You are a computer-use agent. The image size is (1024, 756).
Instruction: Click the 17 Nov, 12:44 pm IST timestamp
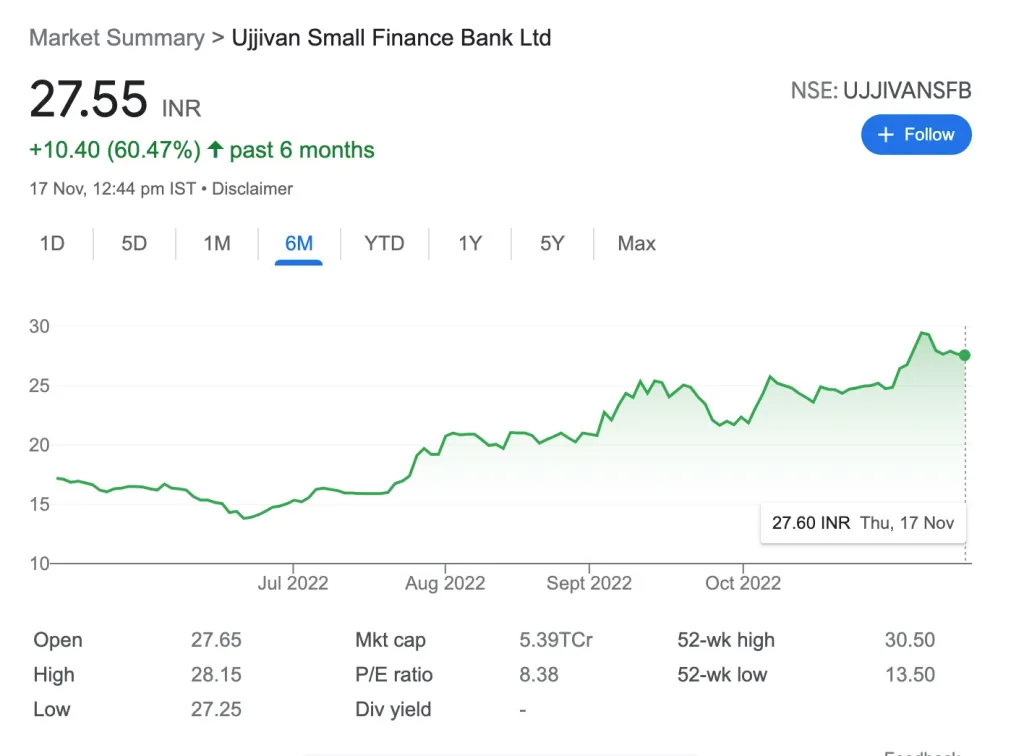point(112,189)
